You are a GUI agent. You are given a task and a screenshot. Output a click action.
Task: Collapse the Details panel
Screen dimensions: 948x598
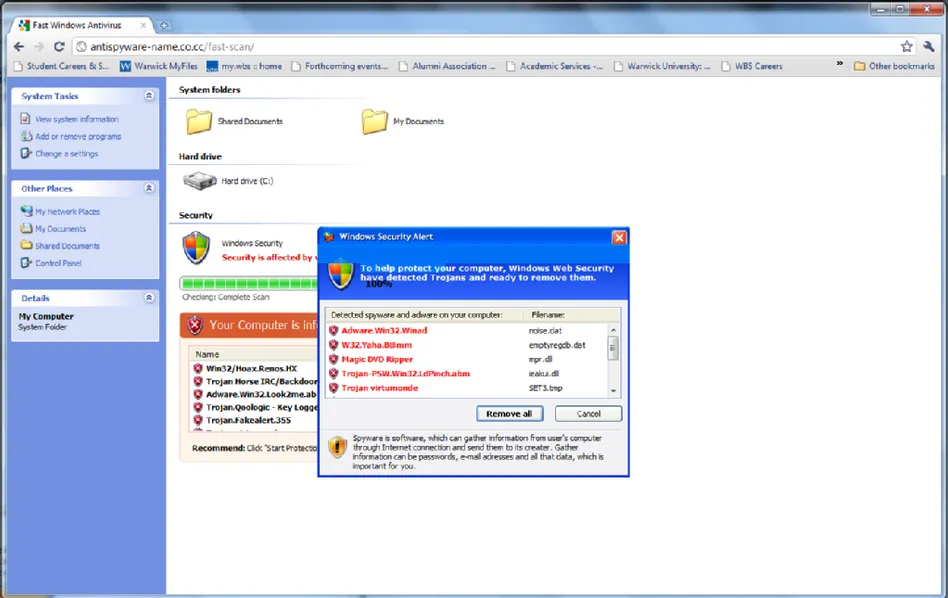point(149,298)
